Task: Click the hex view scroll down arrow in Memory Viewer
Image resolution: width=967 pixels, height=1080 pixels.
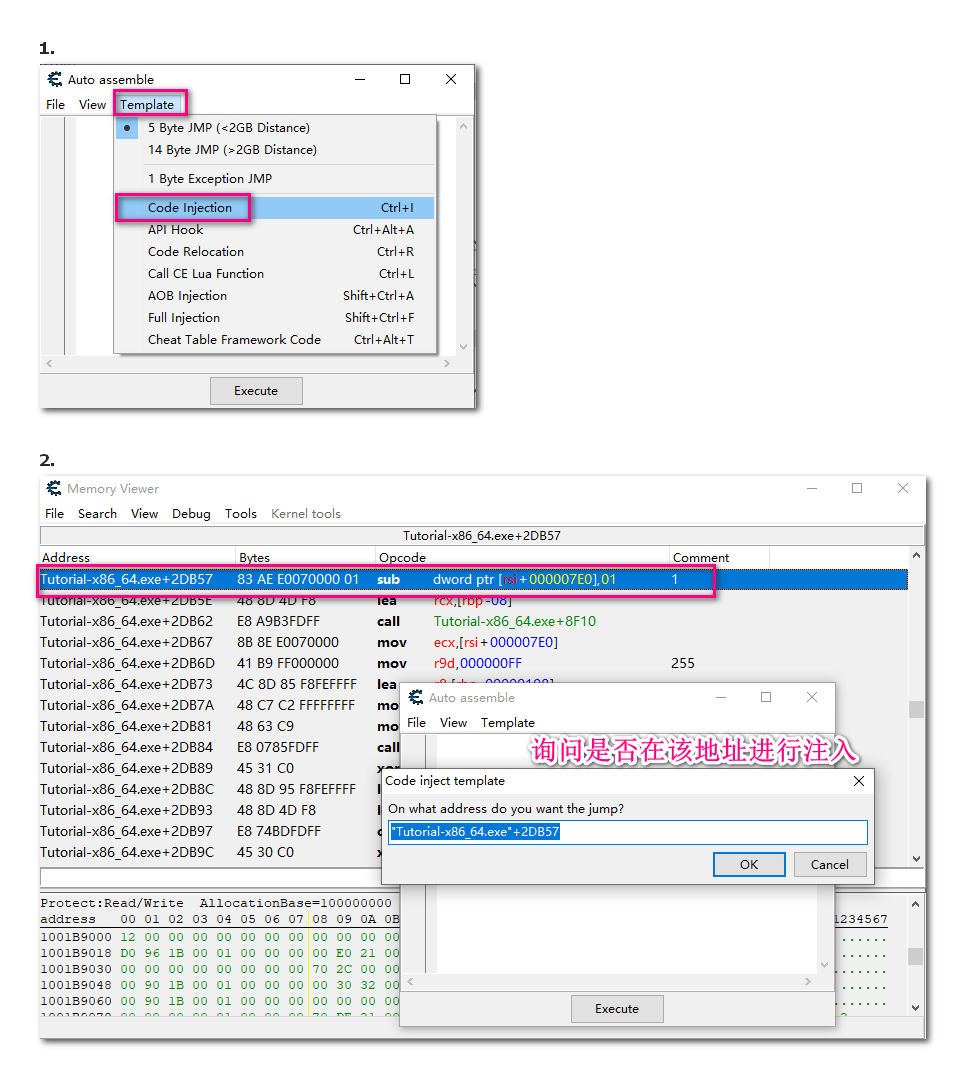Action: point(915,1008)
